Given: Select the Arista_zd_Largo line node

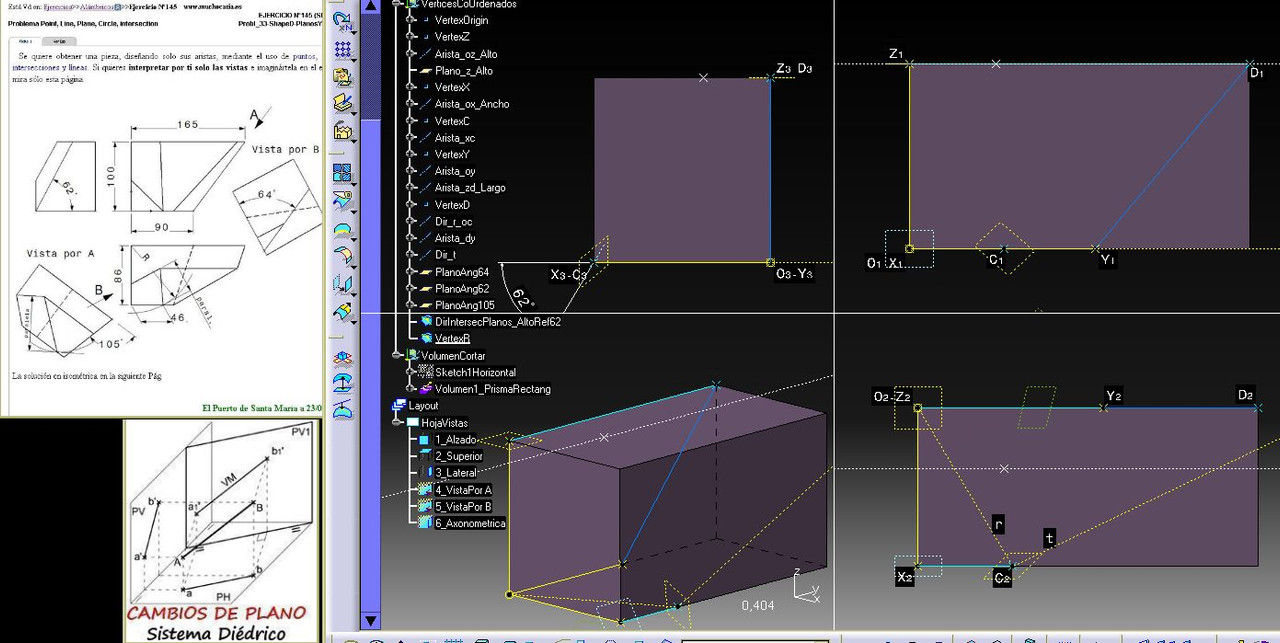Looking at the screenshot, I should tap(470, 188).
